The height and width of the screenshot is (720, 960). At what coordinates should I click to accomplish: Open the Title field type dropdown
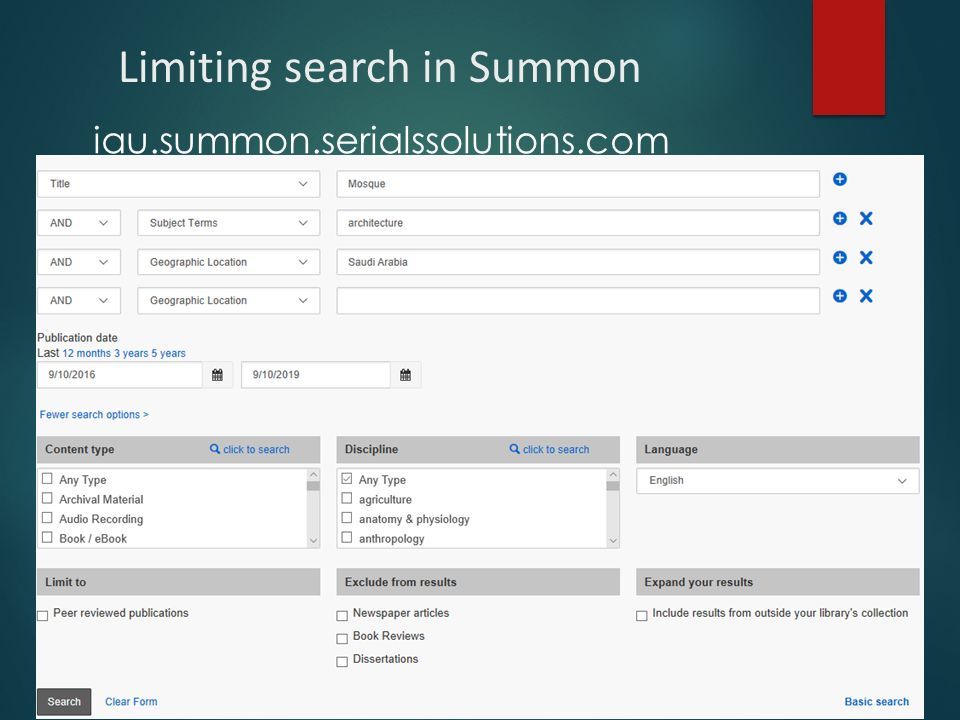179,184
